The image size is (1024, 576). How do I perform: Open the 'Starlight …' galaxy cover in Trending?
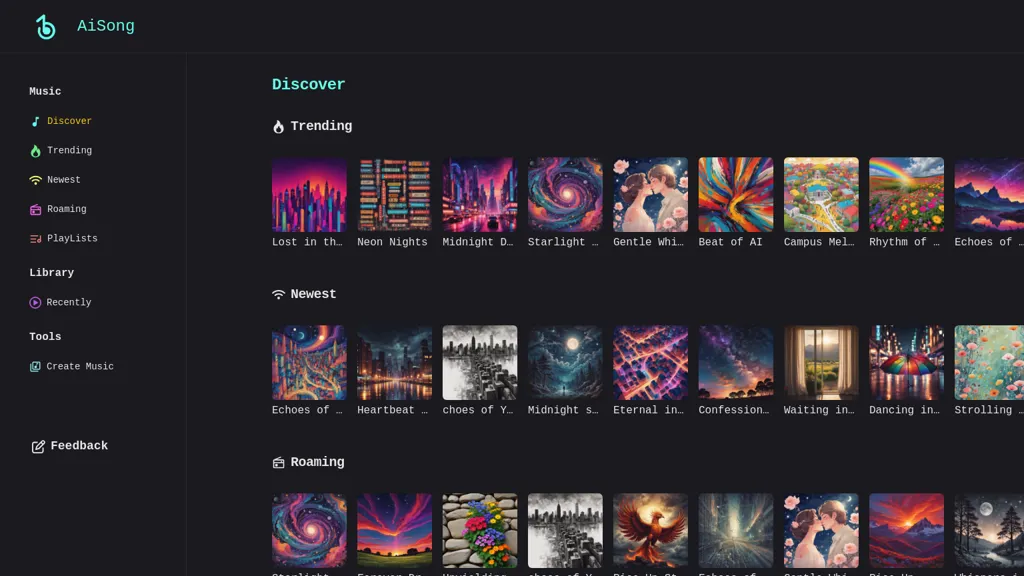pyautogui.click(x=565, y=195)
